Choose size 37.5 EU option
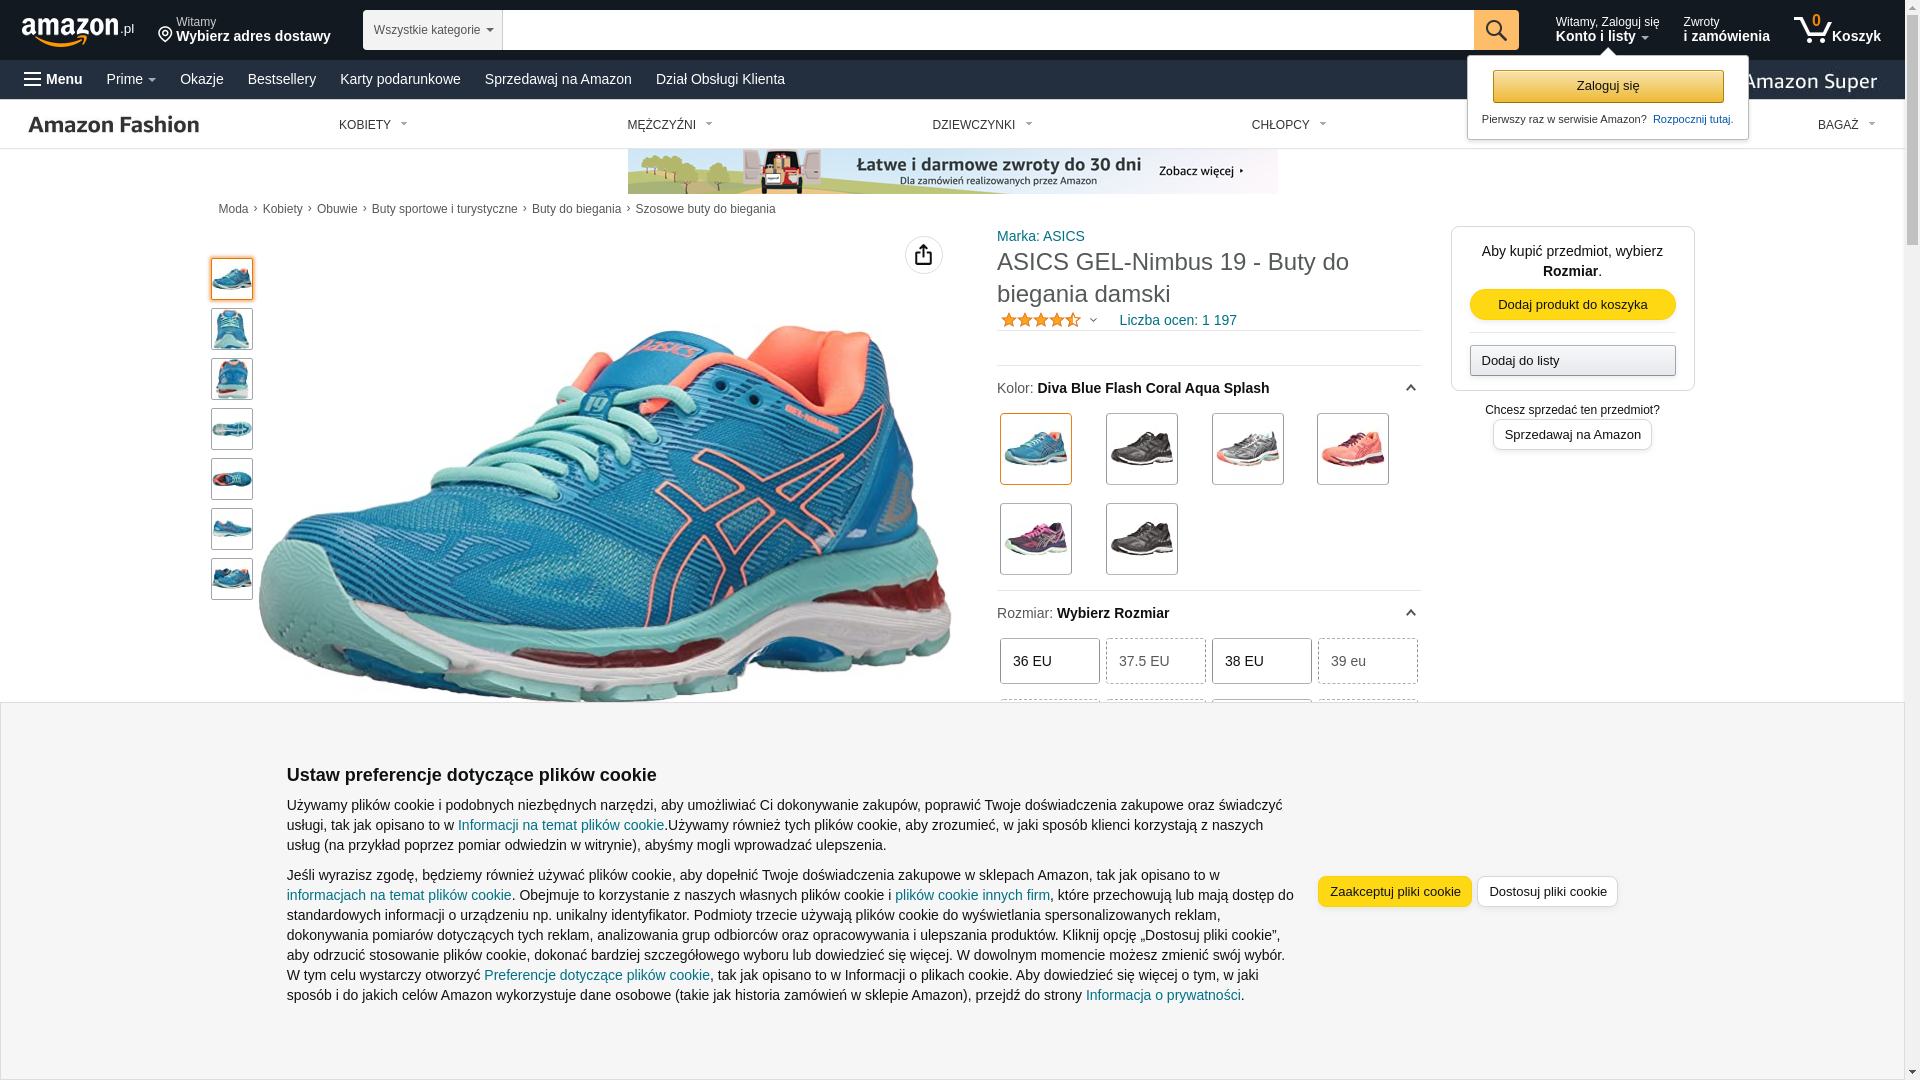This screenshot has width=1920, height=1080. 1155,661
